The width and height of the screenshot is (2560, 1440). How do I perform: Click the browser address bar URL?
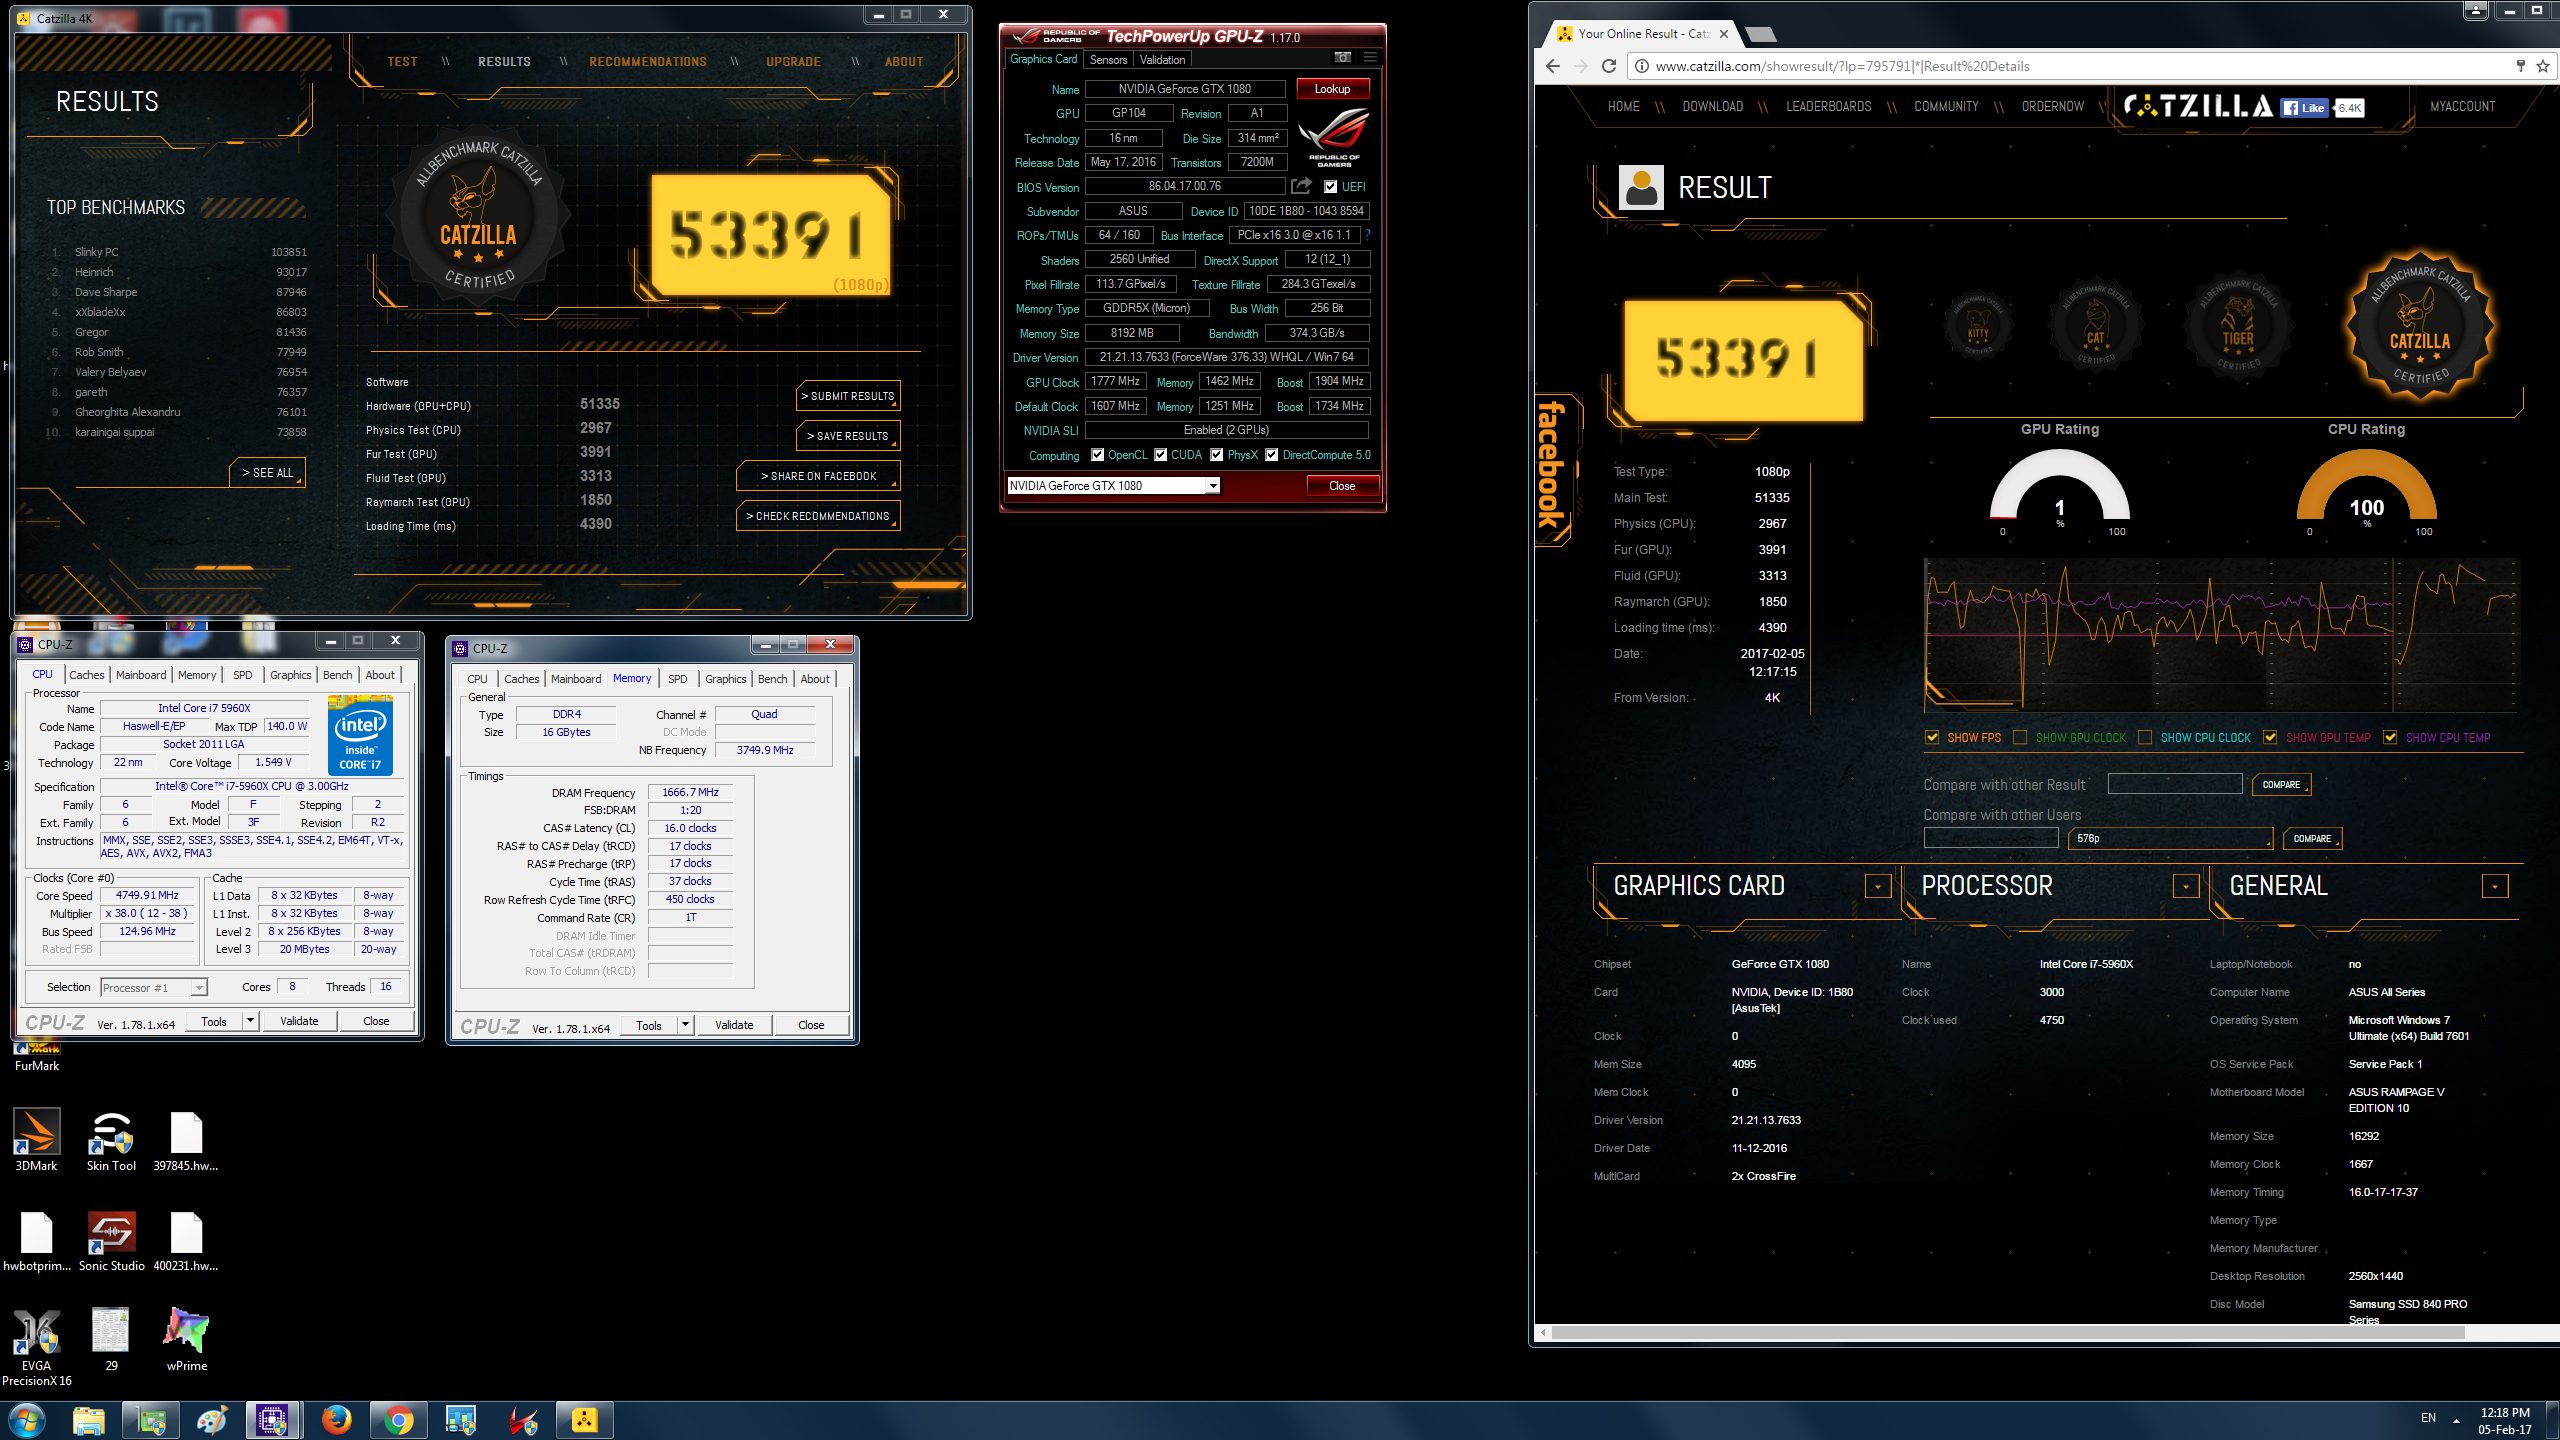[1842, 66]
